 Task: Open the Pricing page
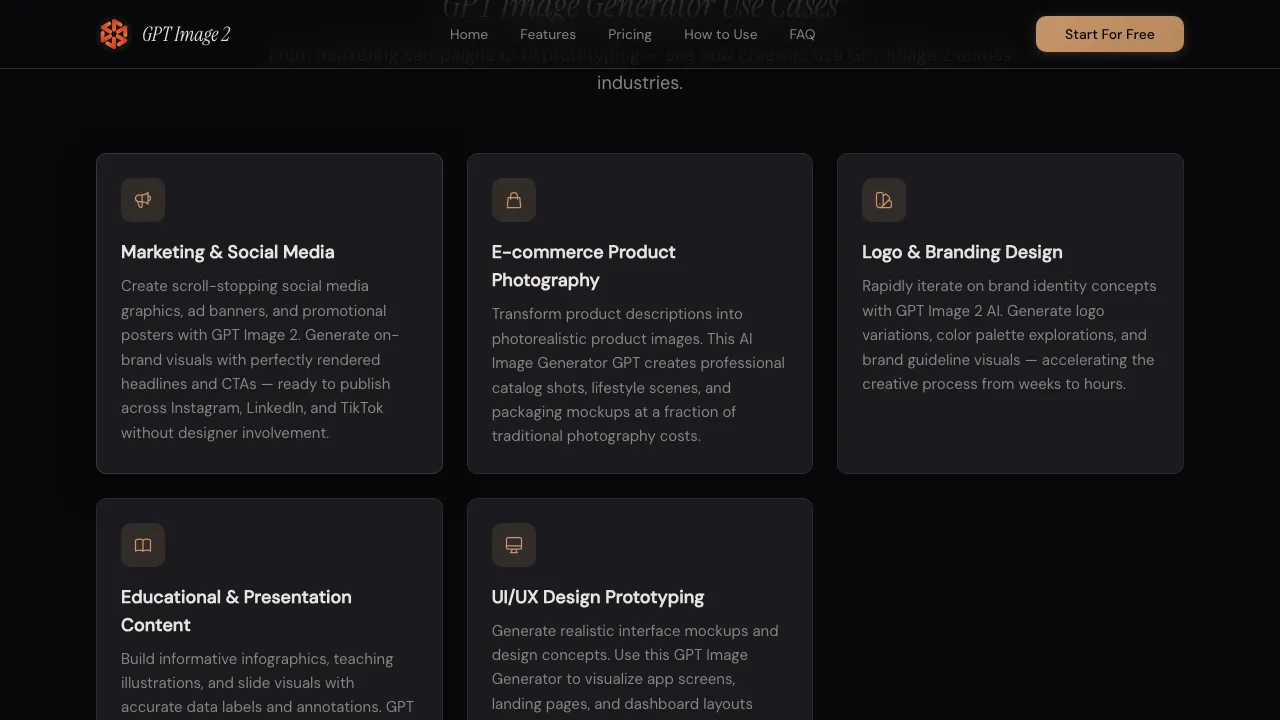tap(629, 34)
